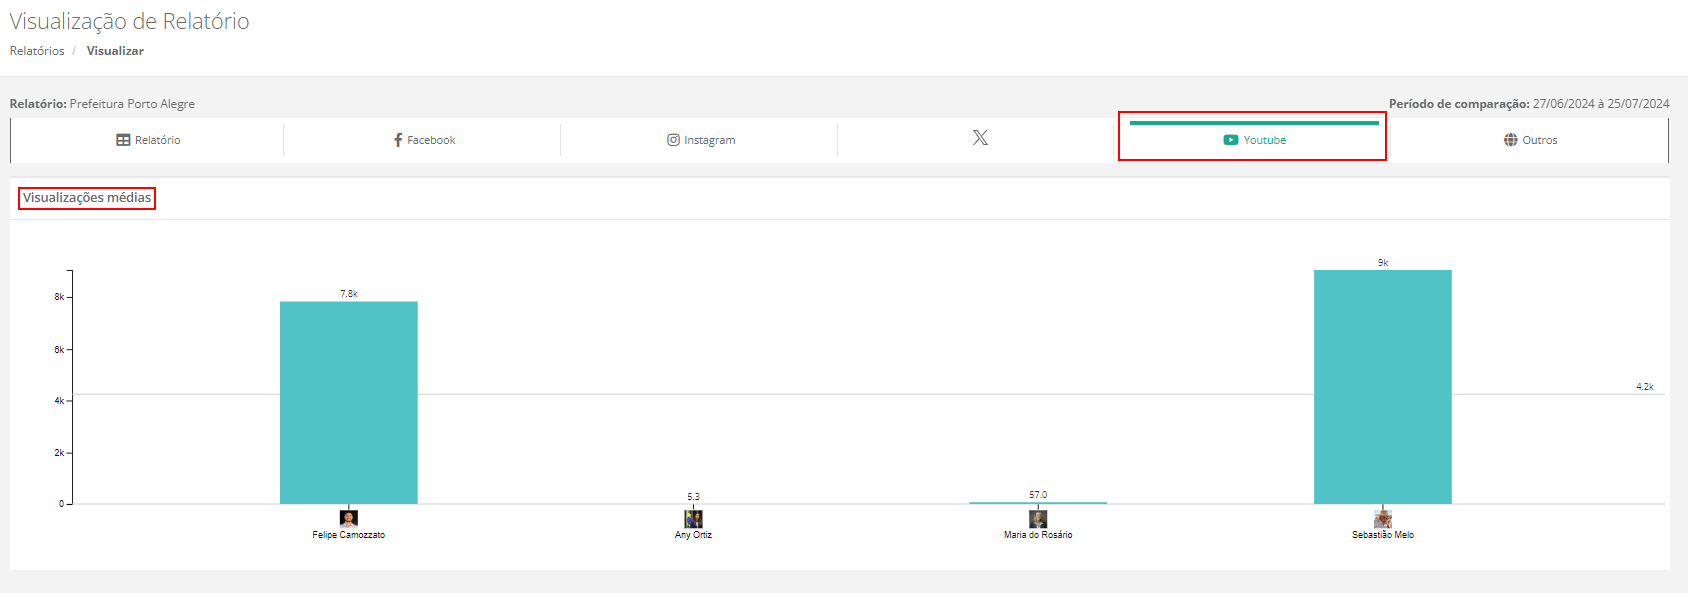Click the Instagram camera icon

coord(673,140)
